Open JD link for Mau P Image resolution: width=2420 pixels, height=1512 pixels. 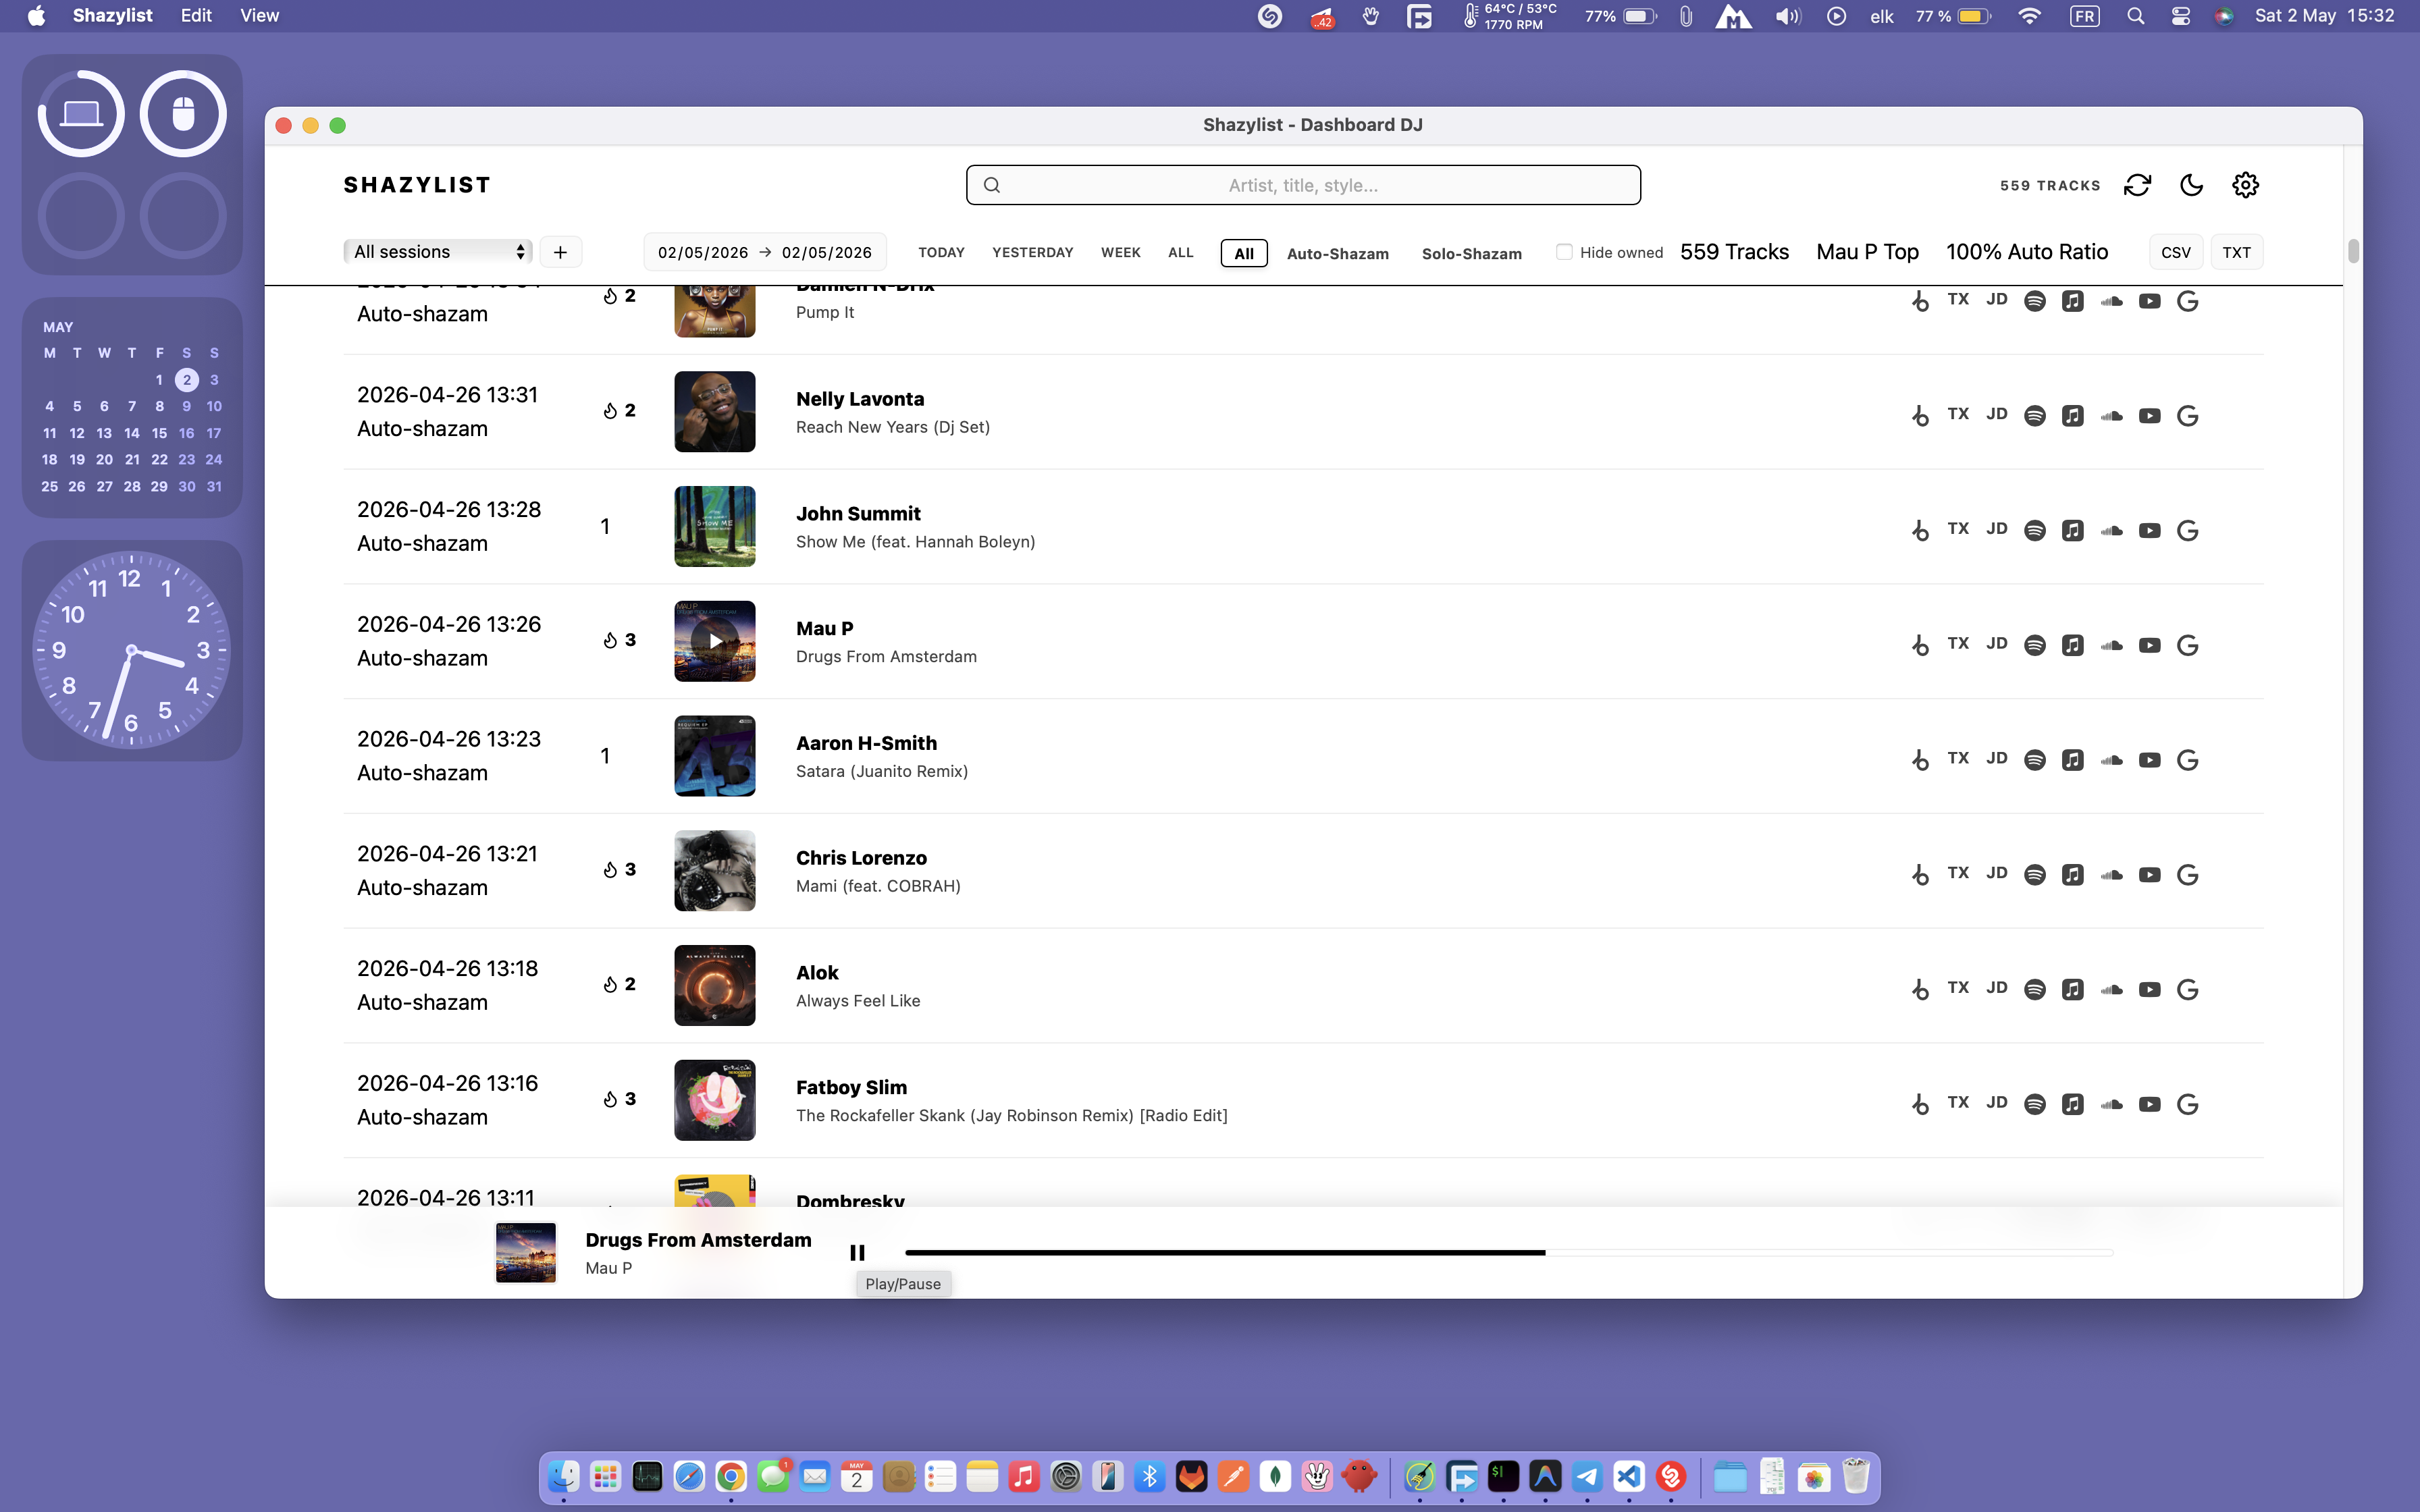(1996, 643)
